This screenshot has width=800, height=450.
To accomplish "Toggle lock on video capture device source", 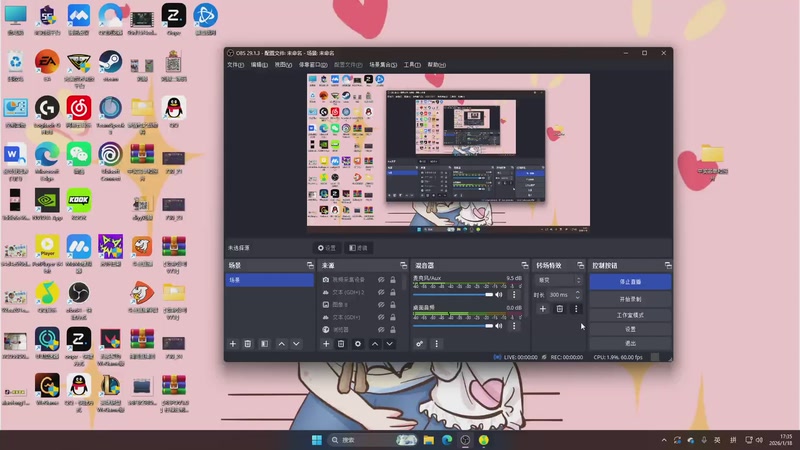I will tap(393, 280).
